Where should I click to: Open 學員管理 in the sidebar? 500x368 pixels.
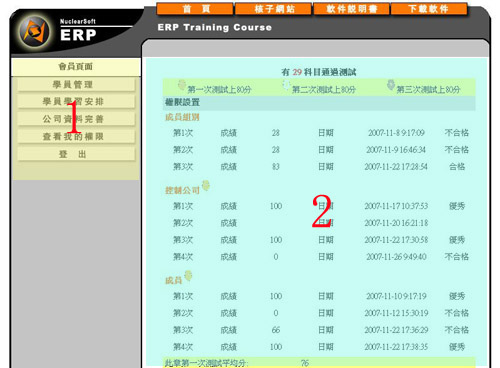coord(76,85)
